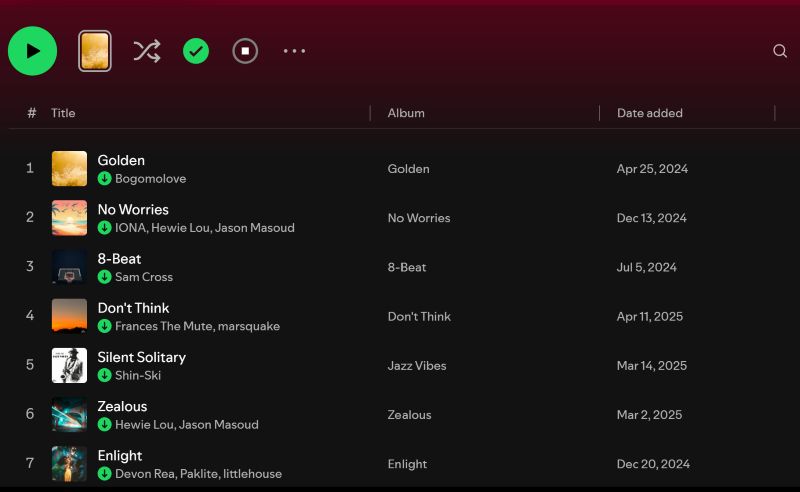Click downloaded icon next to Bogomolove
Image resolution: width=800 pixels, height=492 pixels.
click(104, 179)
